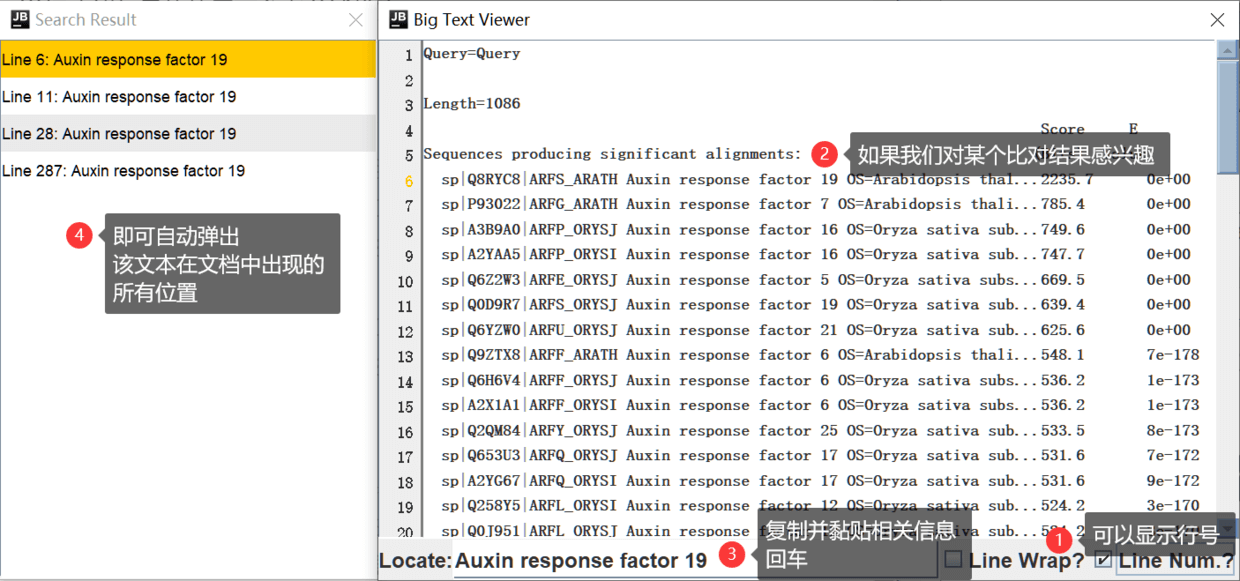The width and height of the screenshot is (1240, 581).
Task: Click the Length=1086 line
Action: coord(472,104)
